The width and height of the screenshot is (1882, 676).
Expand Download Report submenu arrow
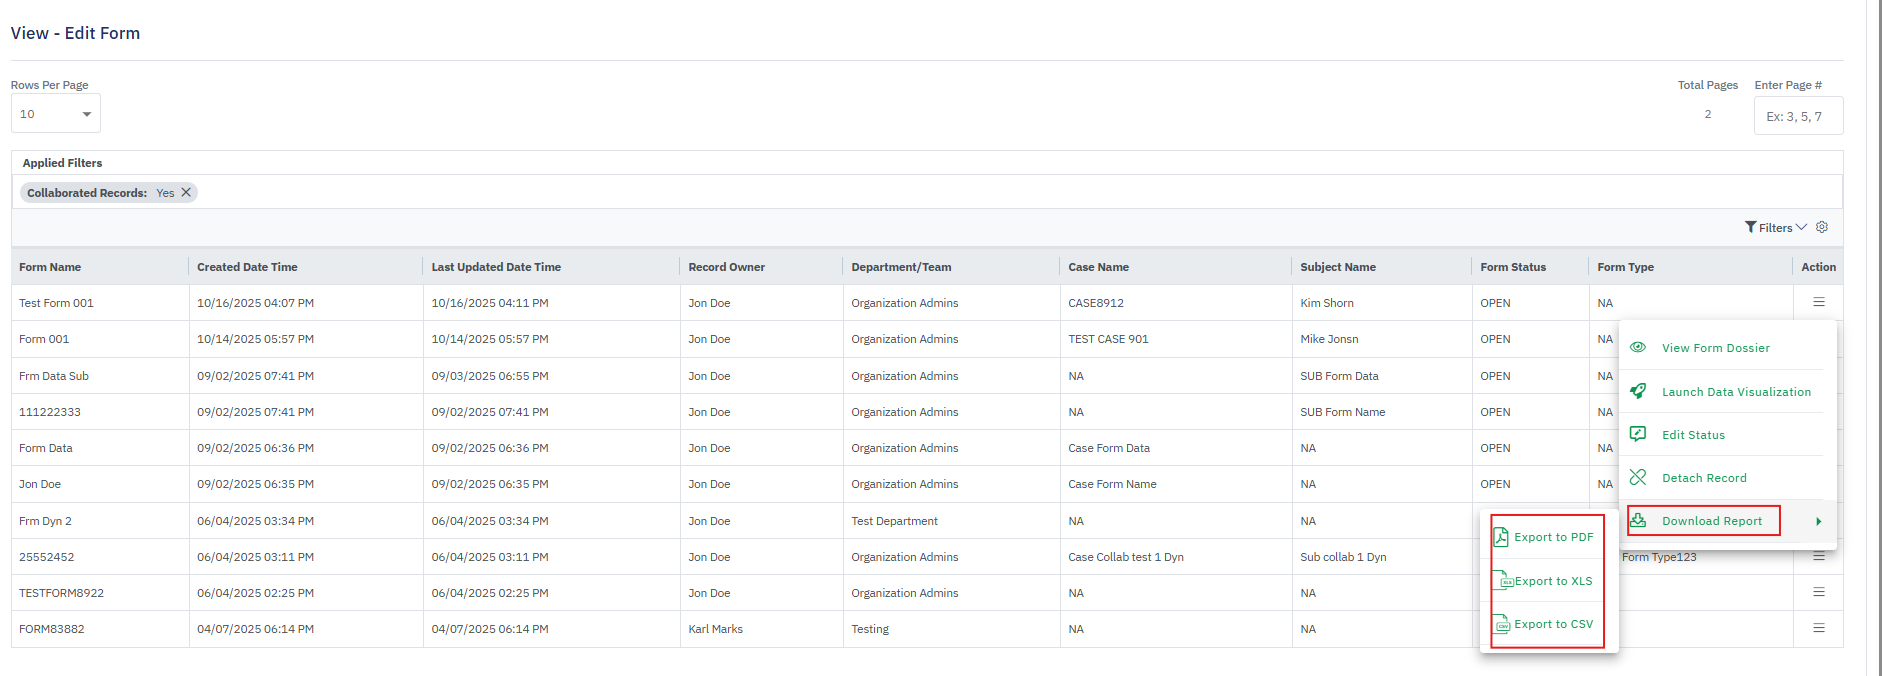(x=1818, y=521)
